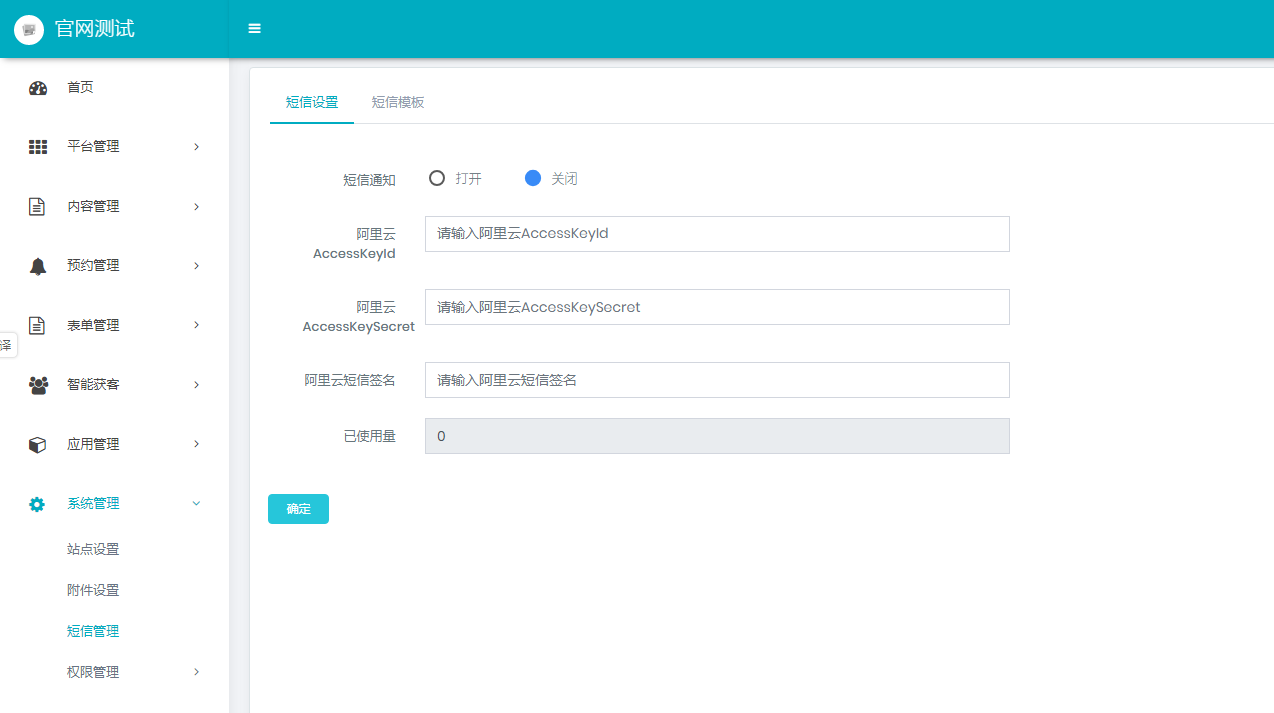Click the hamburger menu icon in header

coord(254,28)
